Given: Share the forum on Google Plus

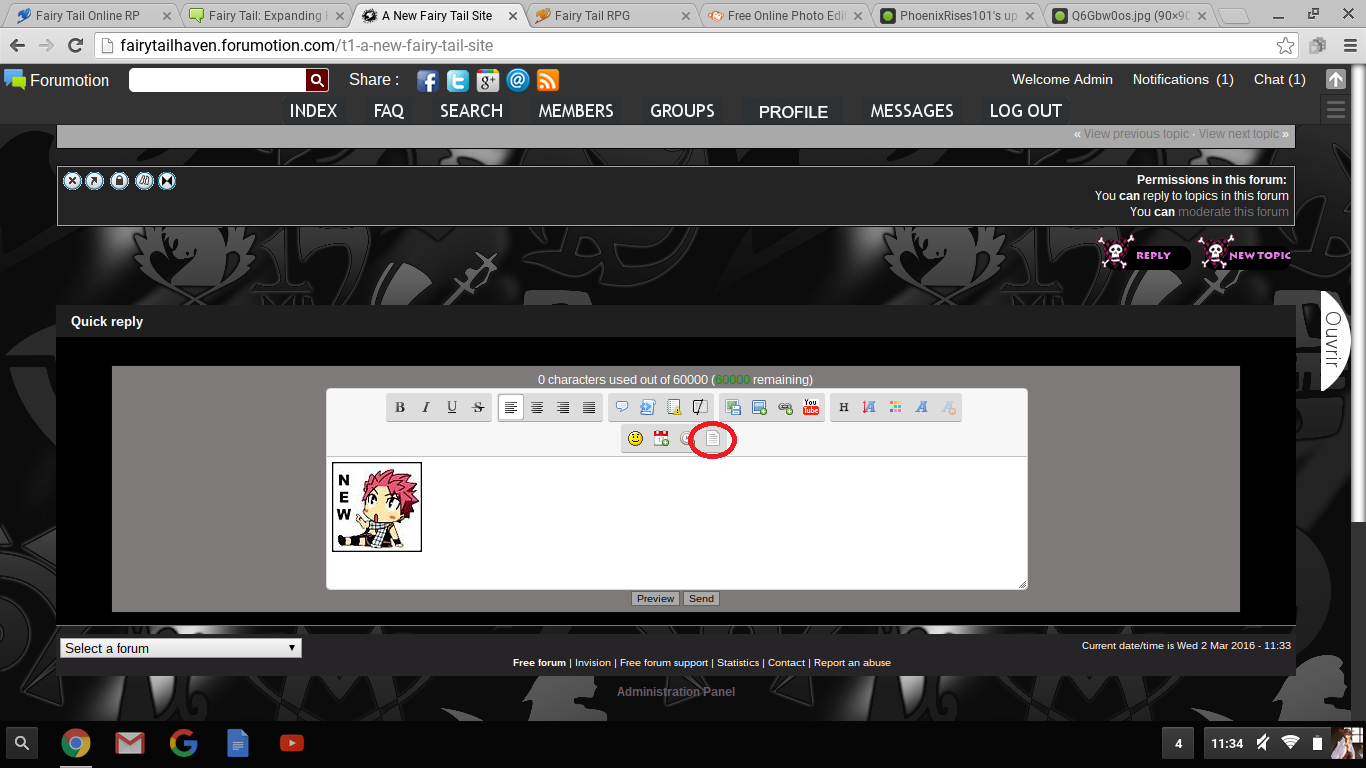Looking at the screenshot, I should coord(488,81).
